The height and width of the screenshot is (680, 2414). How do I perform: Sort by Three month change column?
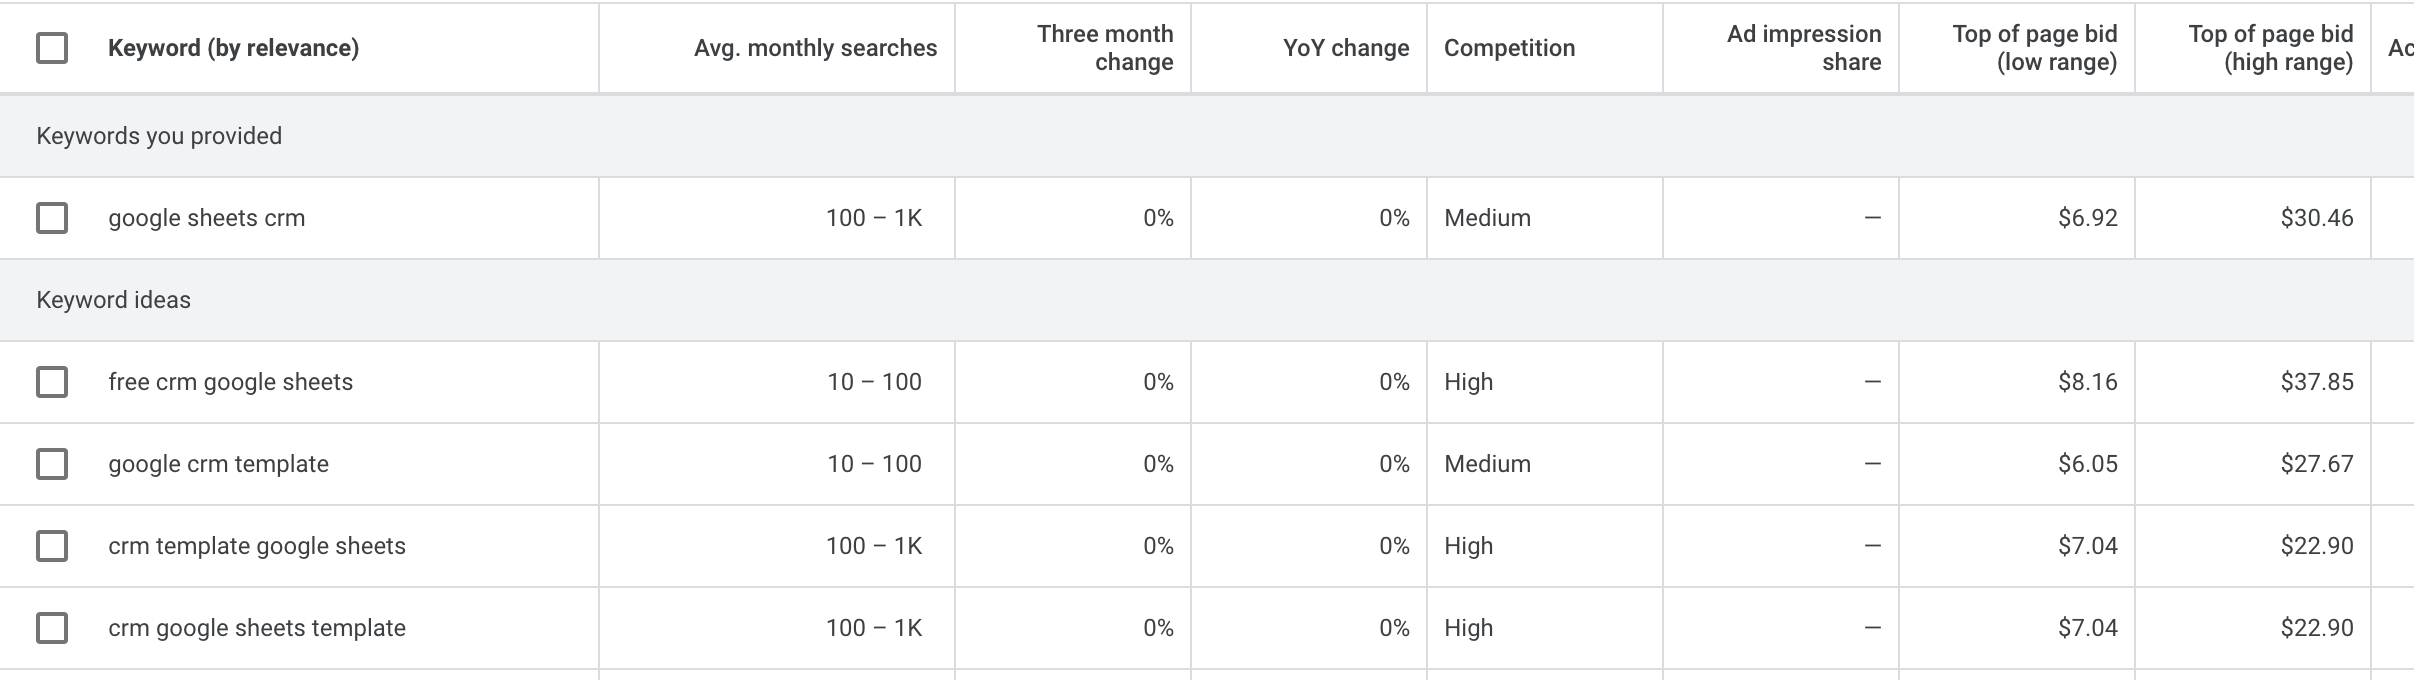pos(1104,48)
